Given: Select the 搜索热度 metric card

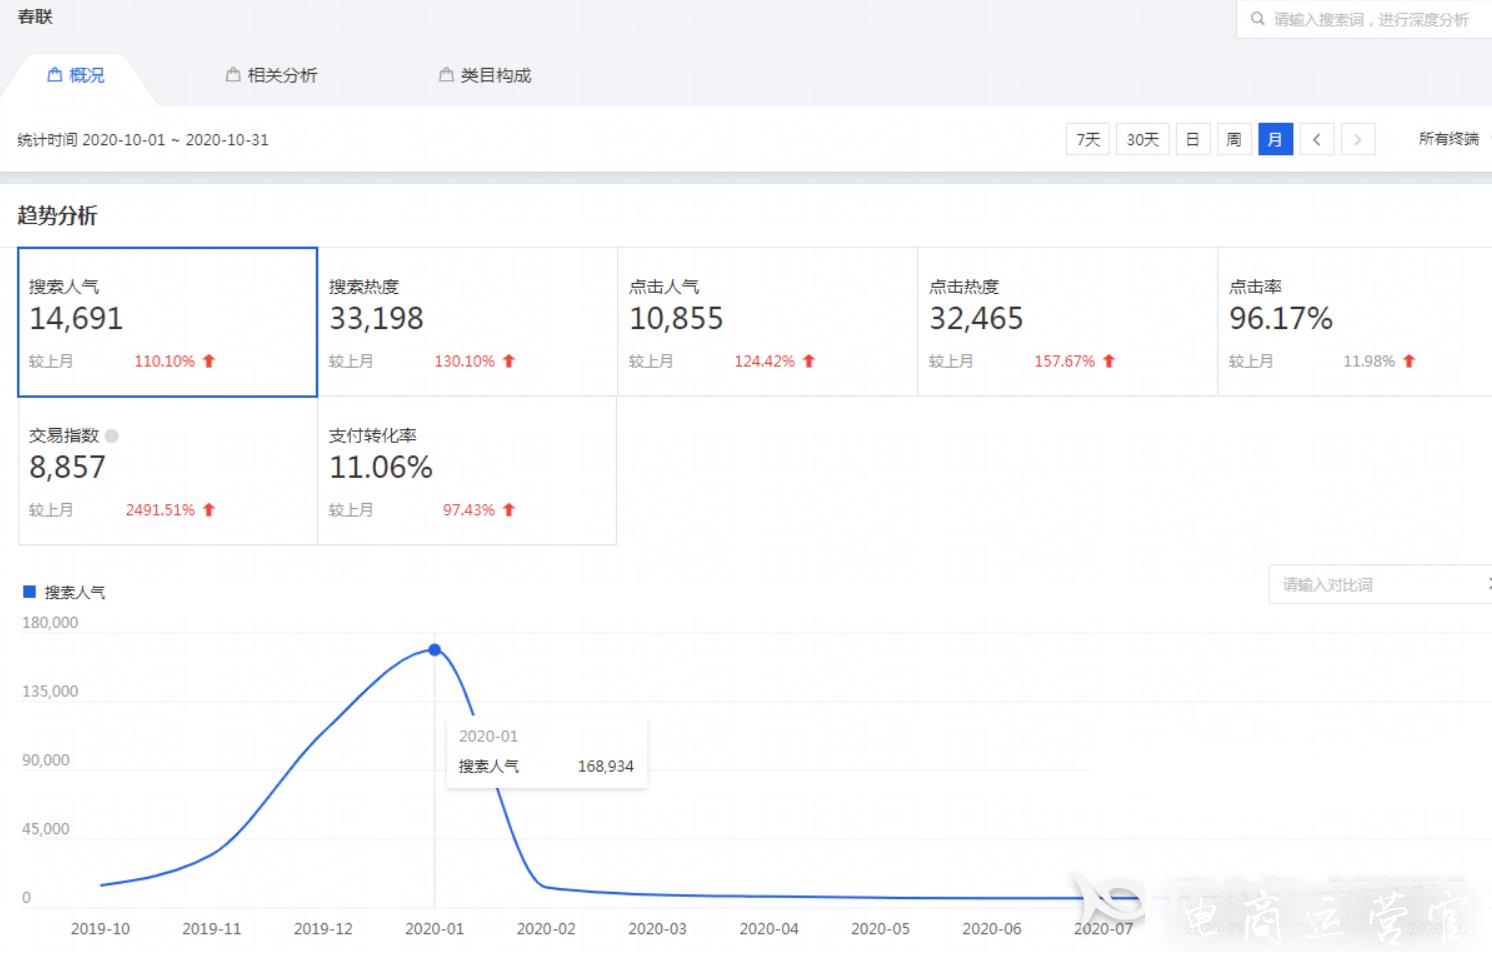Looking at the screenshot, I should click(467, 322).
